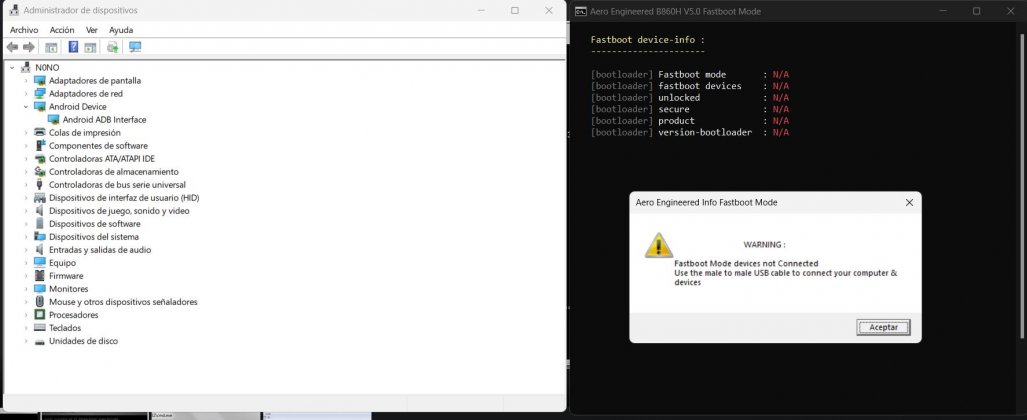The width and height of the screenshot is (1027, 420).
Task: Toggle the action pane toolbar icon
Action: click(x=90, y=47)
